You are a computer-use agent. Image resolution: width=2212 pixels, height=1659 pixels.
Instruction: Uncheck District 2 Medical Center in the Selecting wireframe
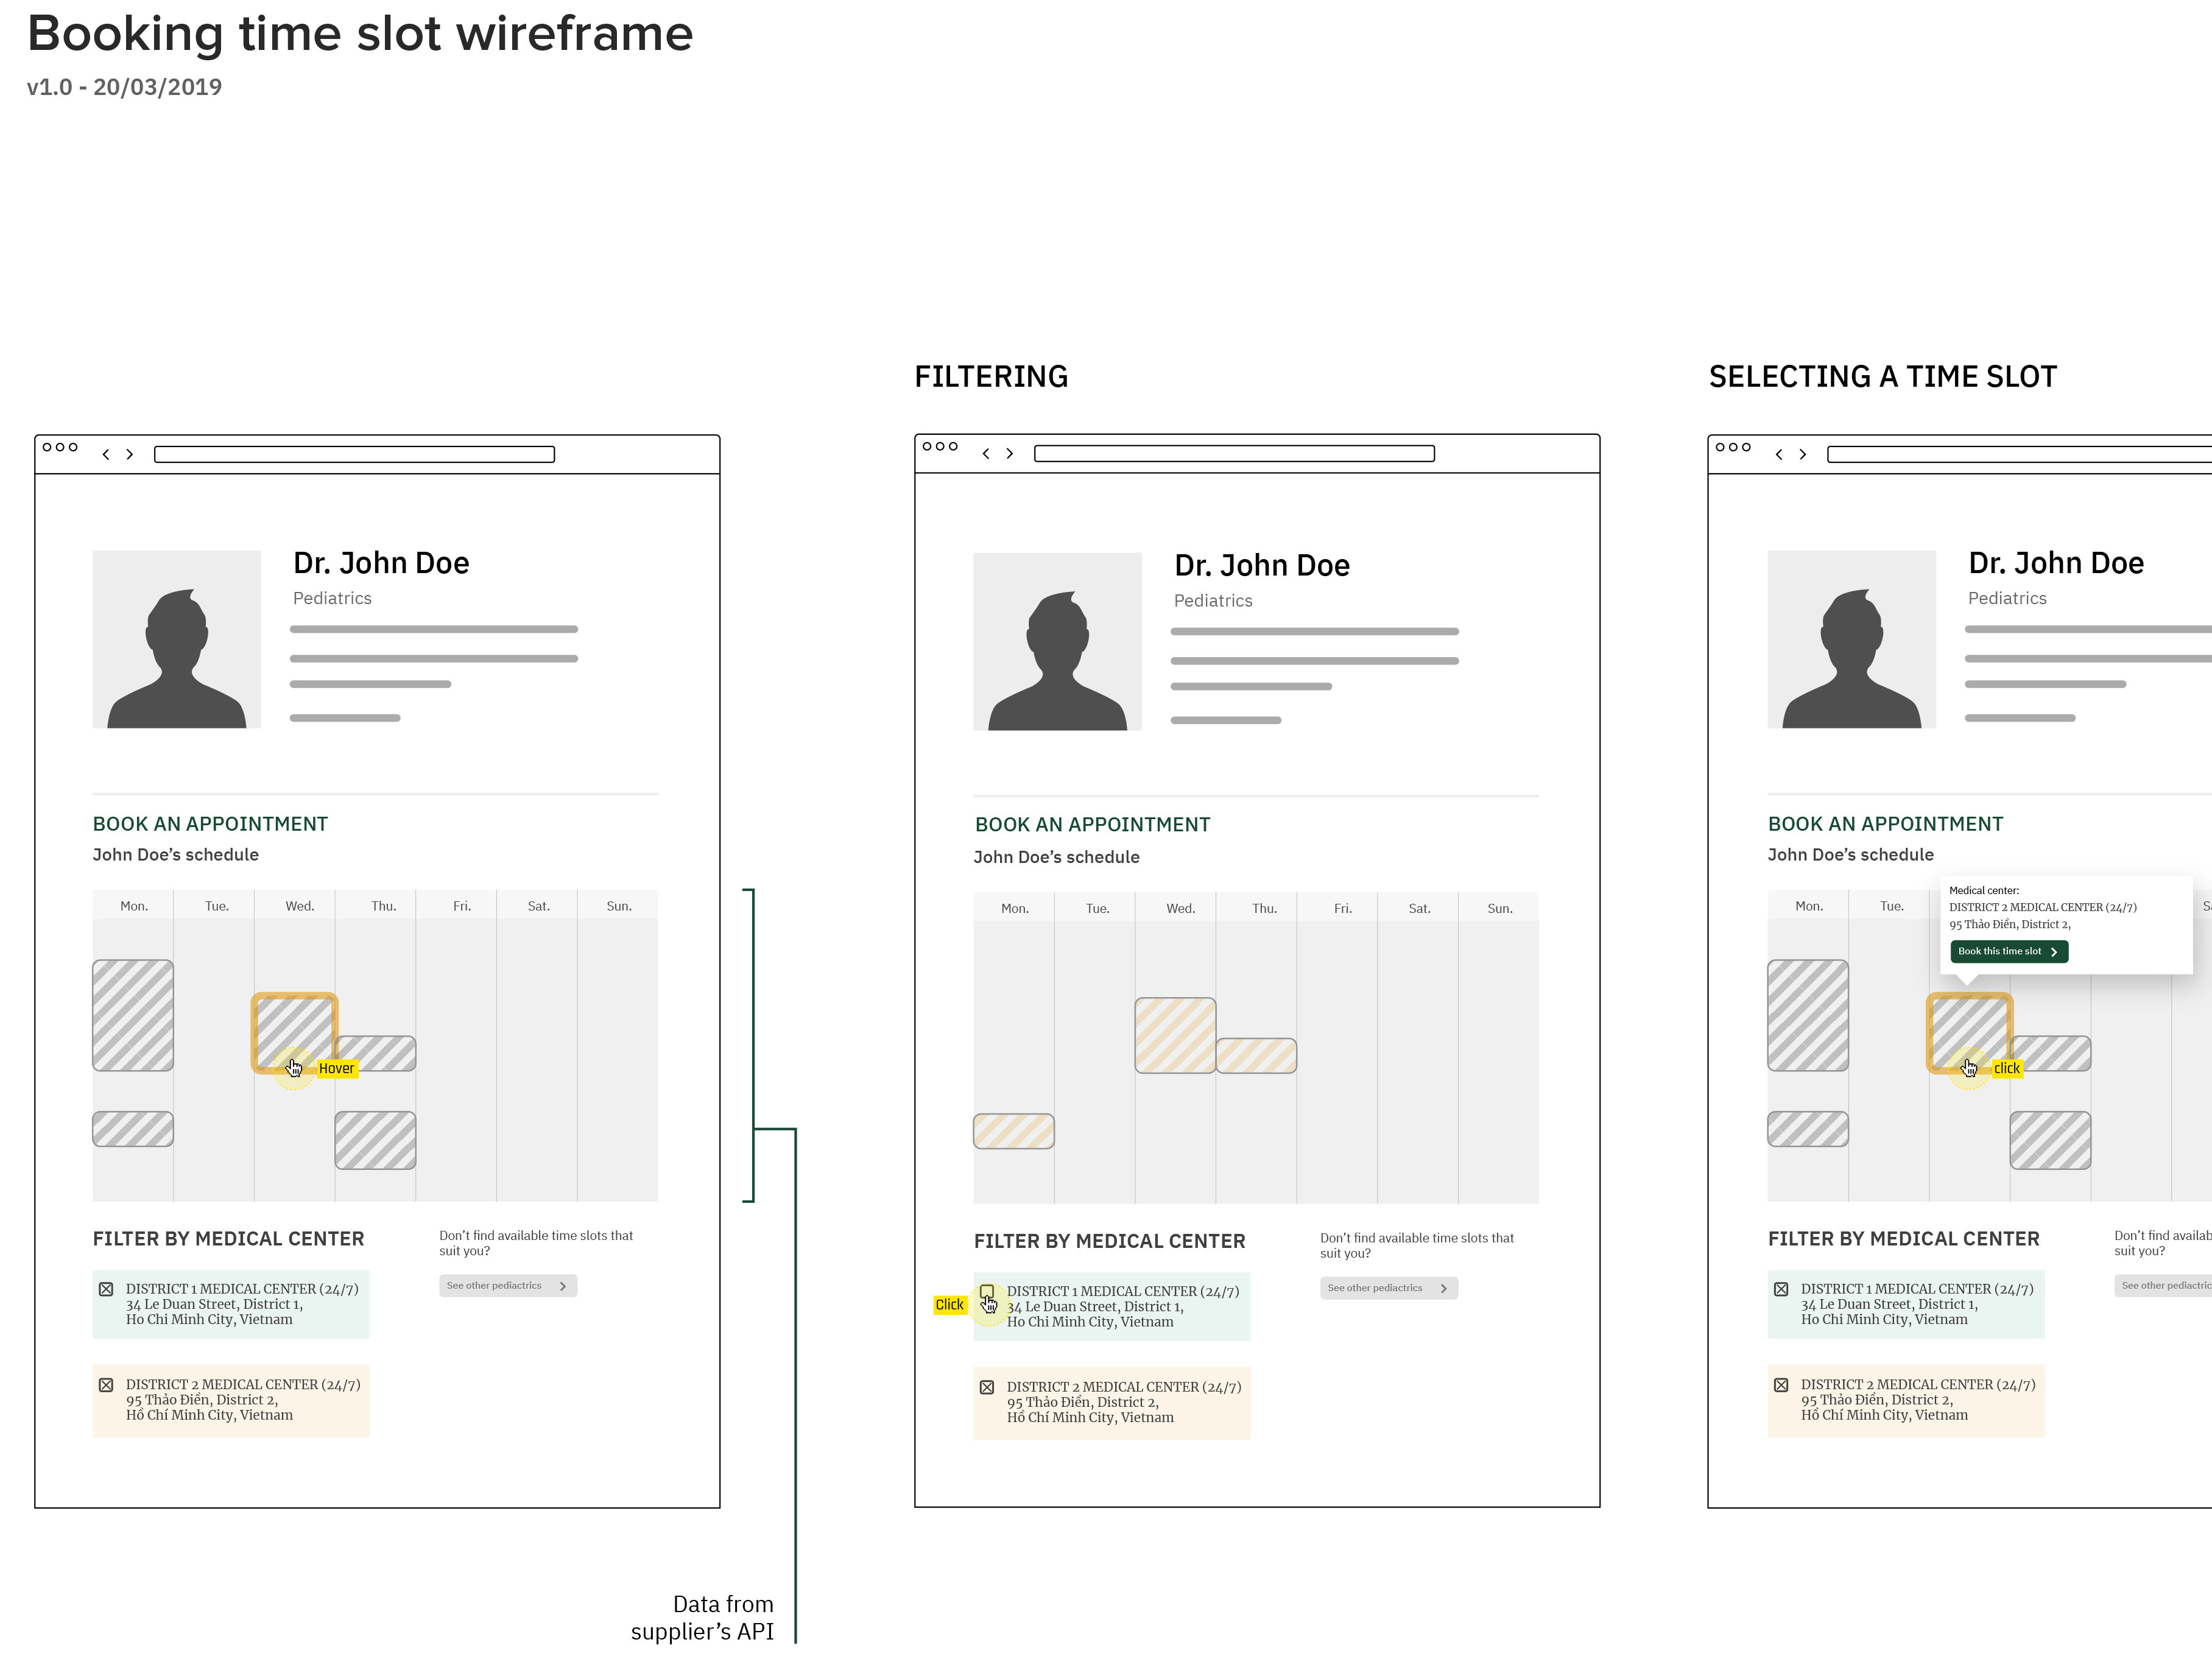coord(1781,1385)
